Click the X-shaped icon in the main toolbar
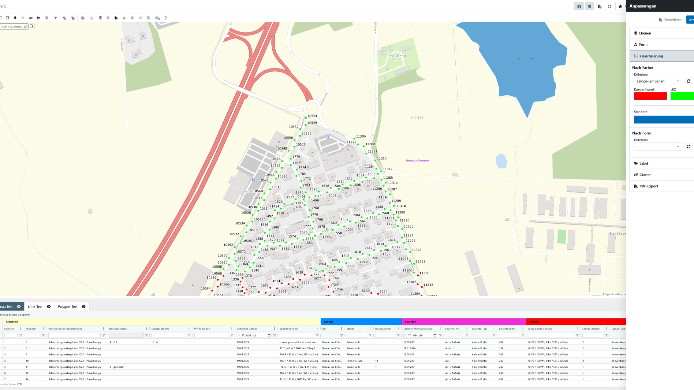This screenshot has height=390, width=694. (100, 18)
